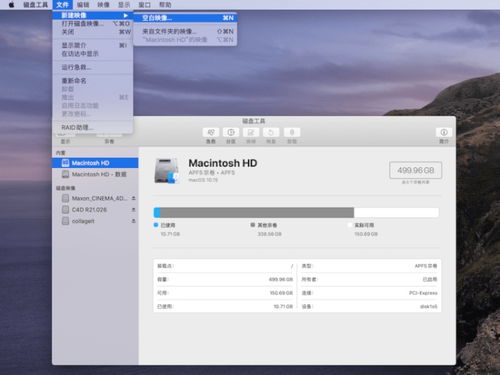This screenshot has width=500, height=375.
Task: Click the Macintosh HD title heading
Action: tap(223, 163)
